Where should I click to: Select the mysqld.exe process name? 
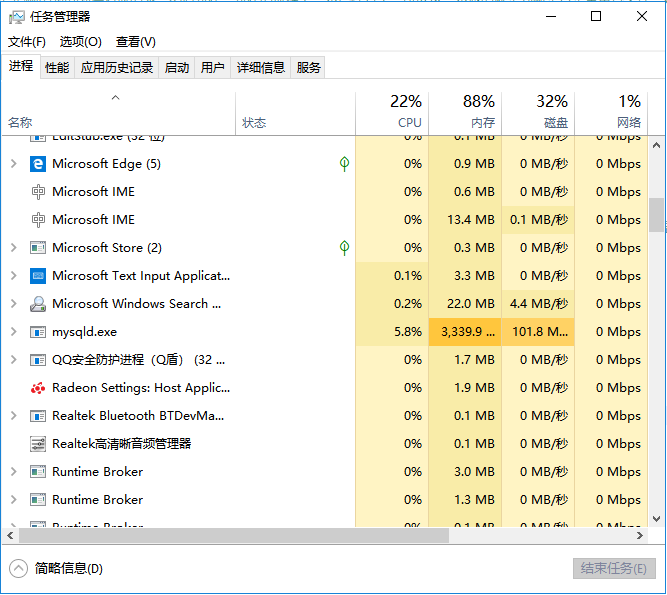[x=84, y=332]
